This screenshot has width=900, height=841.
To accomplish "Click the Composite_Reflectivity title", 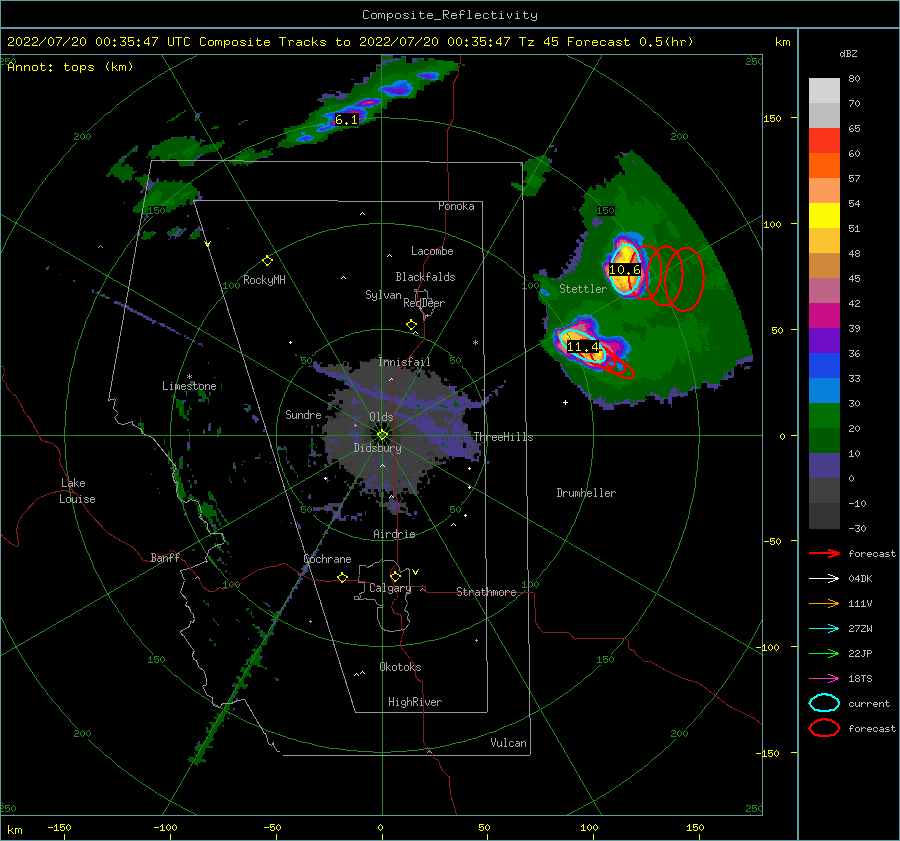I will [450, 15].
